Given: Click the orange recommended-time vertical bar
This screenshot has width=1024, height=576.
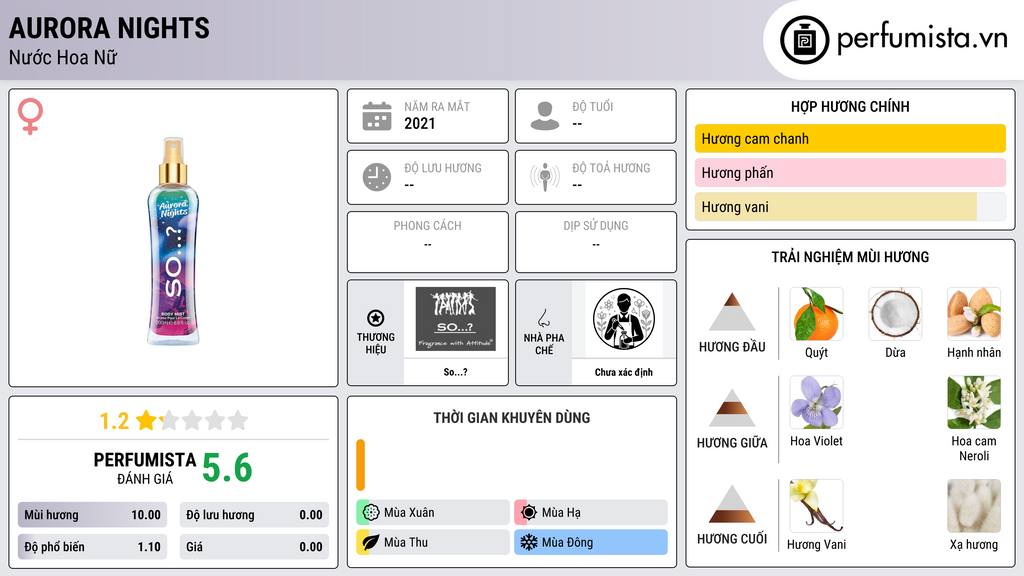Looking at the screenshot, I should click(360, 465).
